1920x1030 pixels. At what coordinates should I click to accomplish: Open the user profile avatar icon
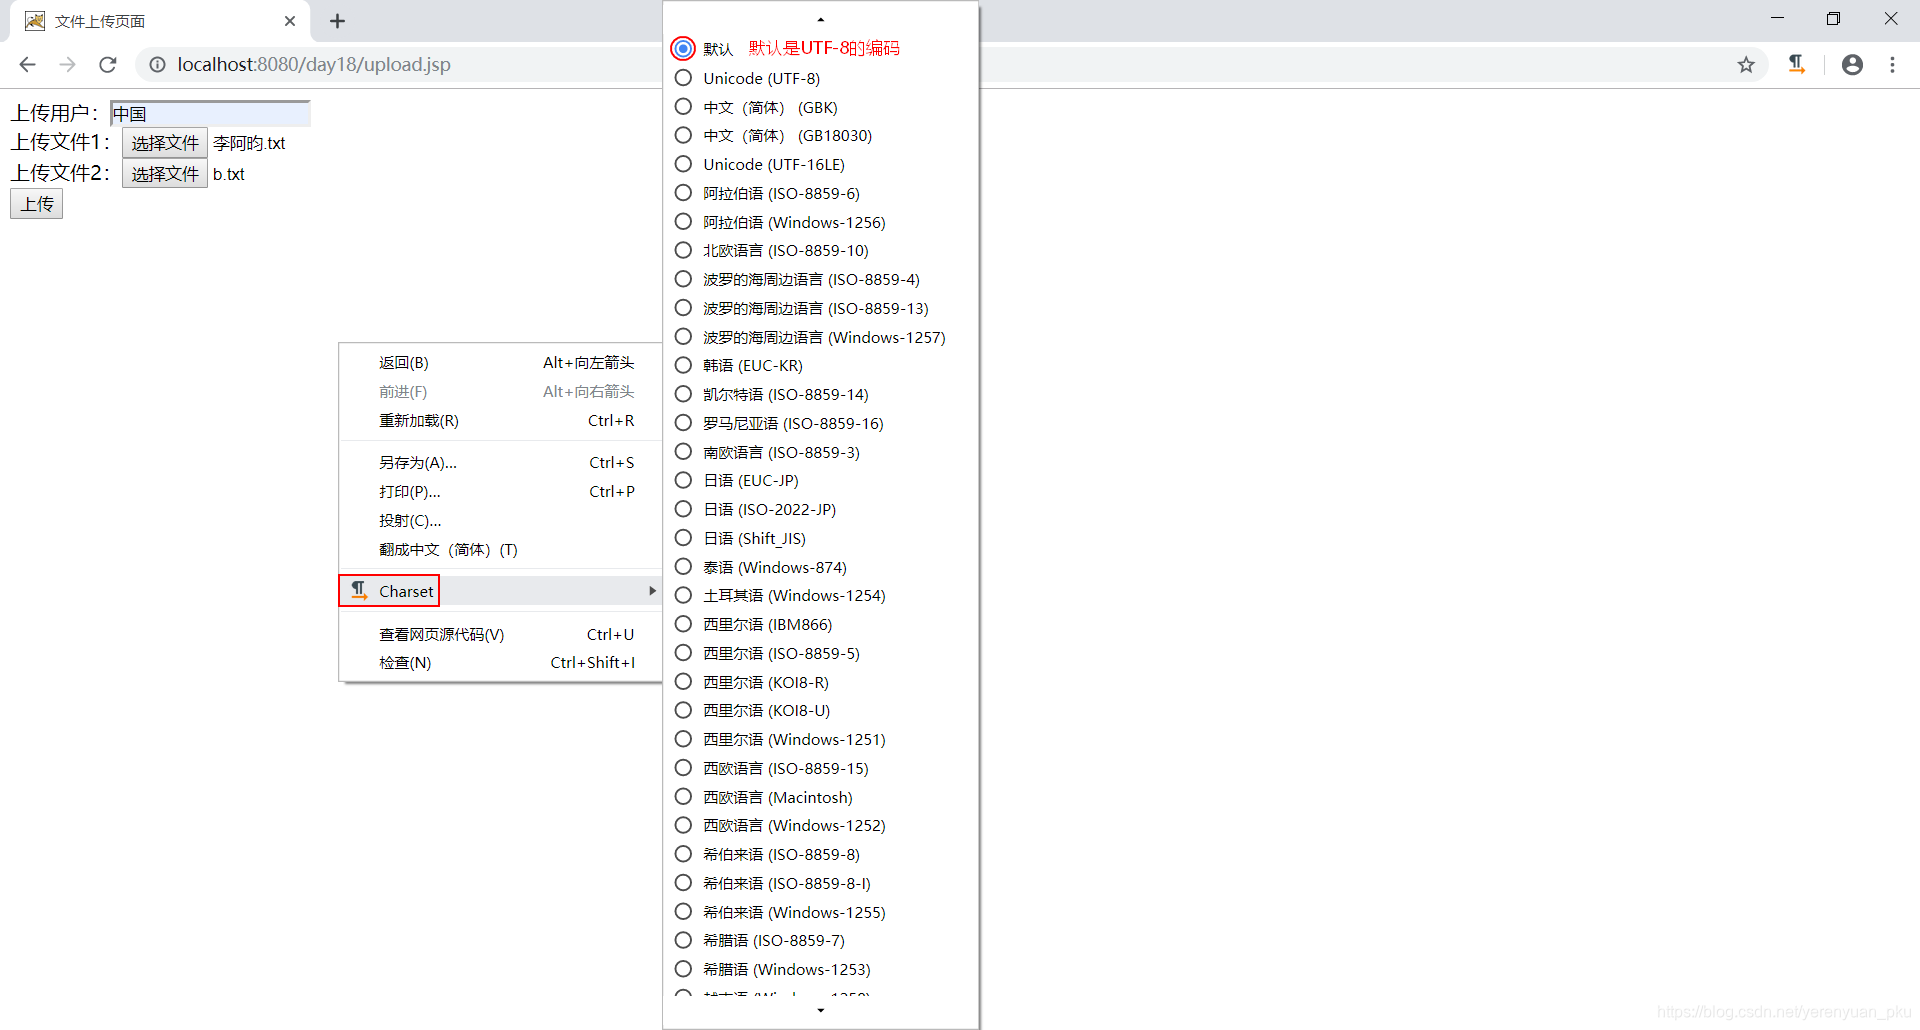[x=1852, y=65]
